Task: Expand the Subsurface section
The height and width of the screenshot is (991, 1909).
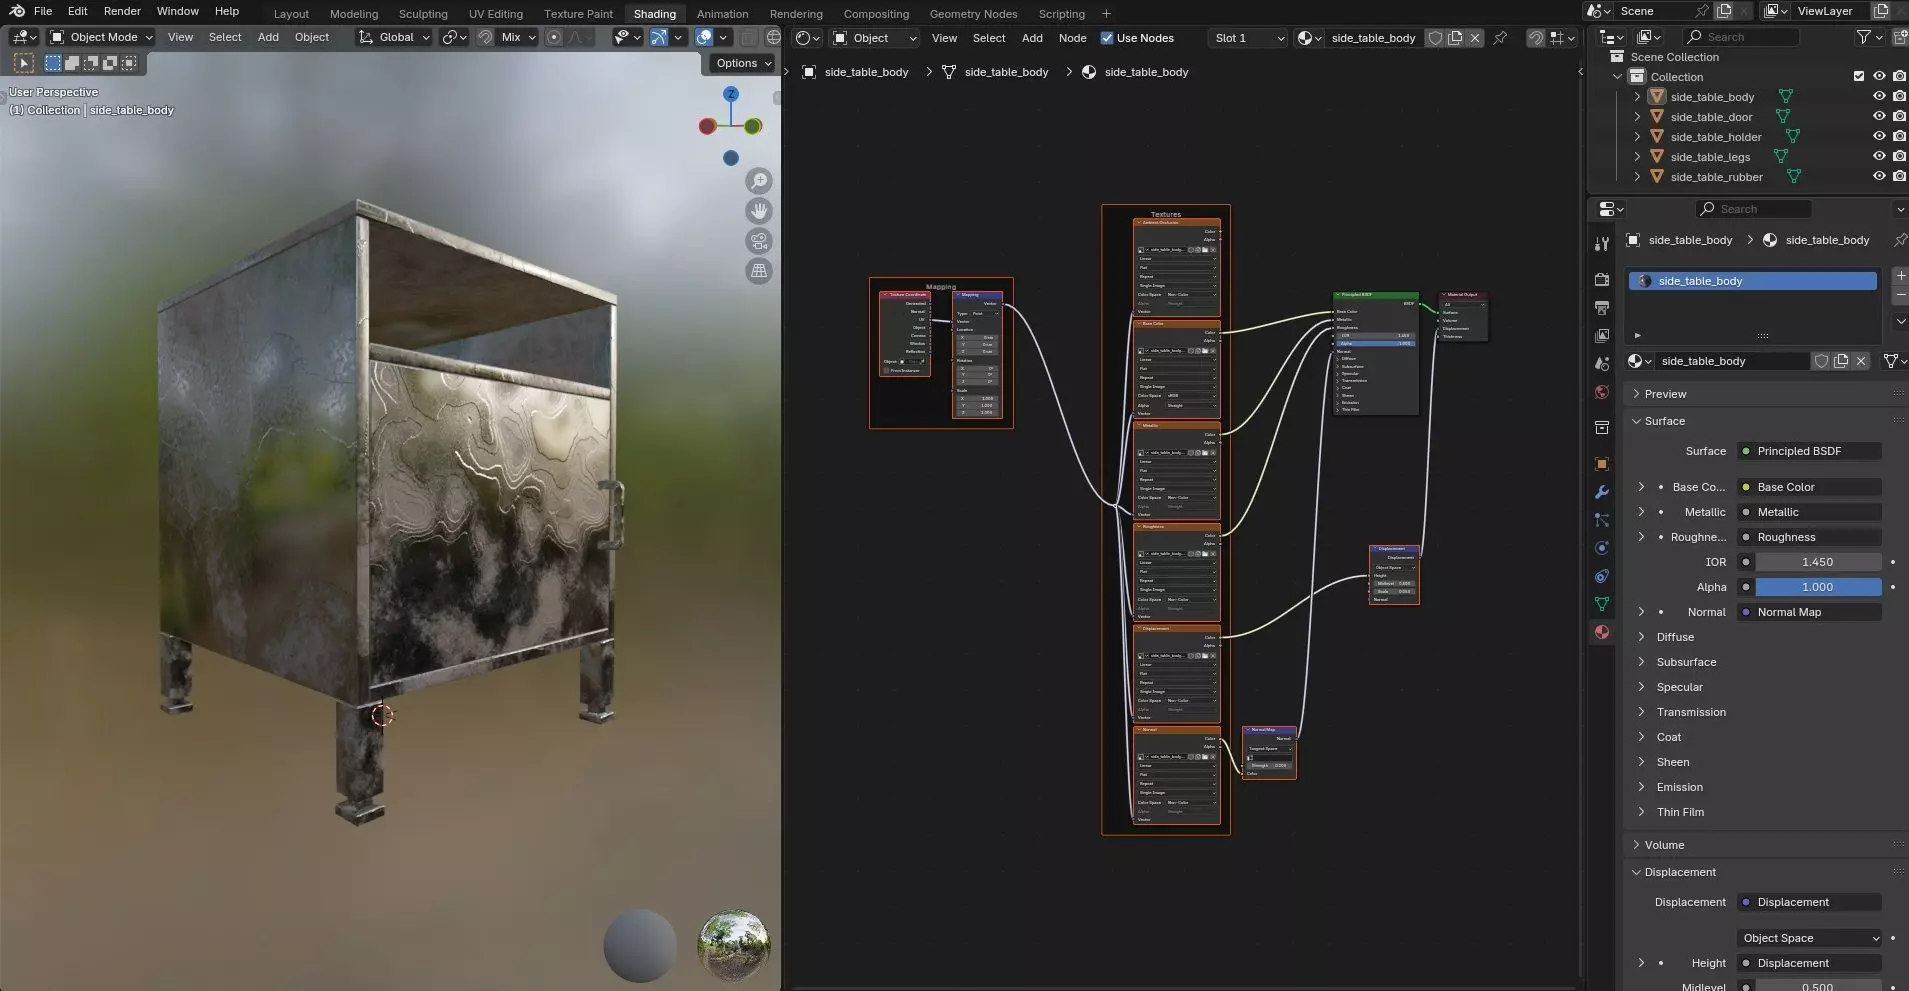Action: 1641,662
